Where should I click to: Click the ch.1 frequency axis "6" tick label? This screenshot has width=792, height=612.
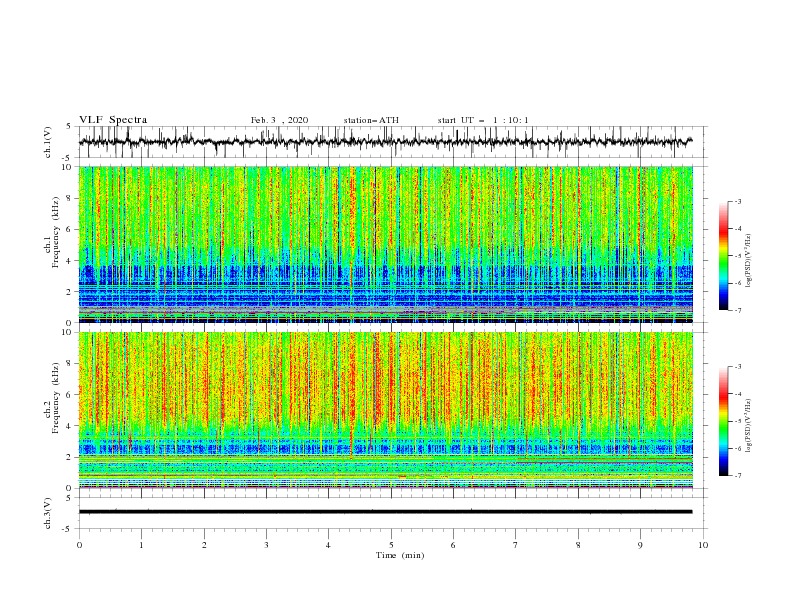(x=70, y=229)
